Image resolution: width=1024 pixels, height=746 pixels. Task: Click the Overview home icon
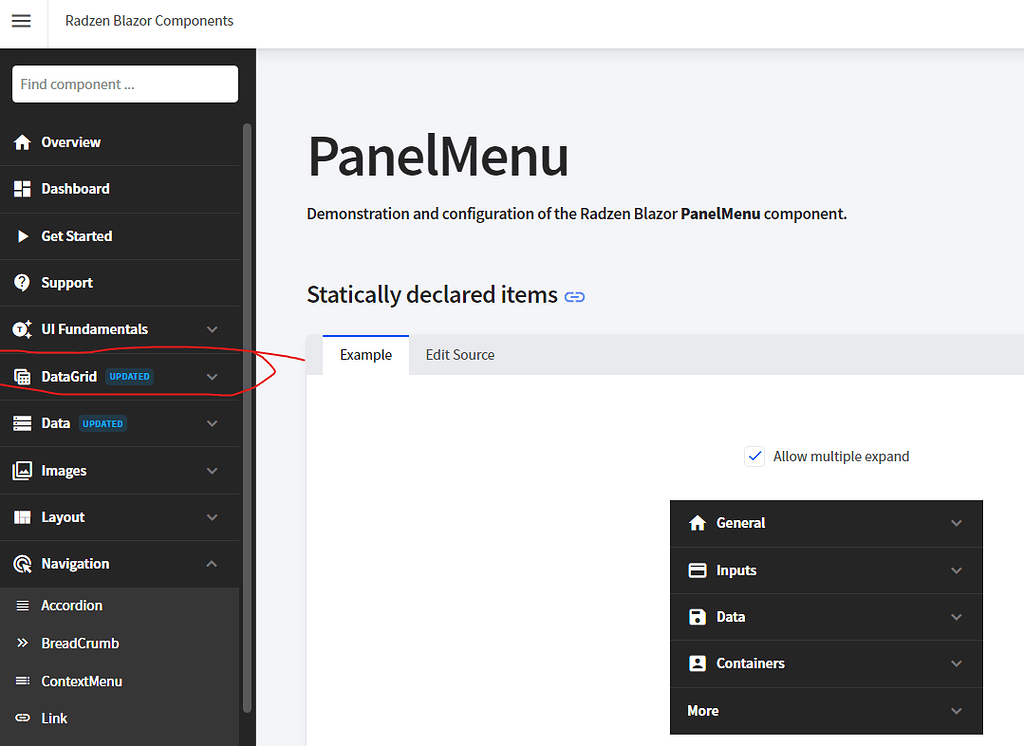(22, 142)
